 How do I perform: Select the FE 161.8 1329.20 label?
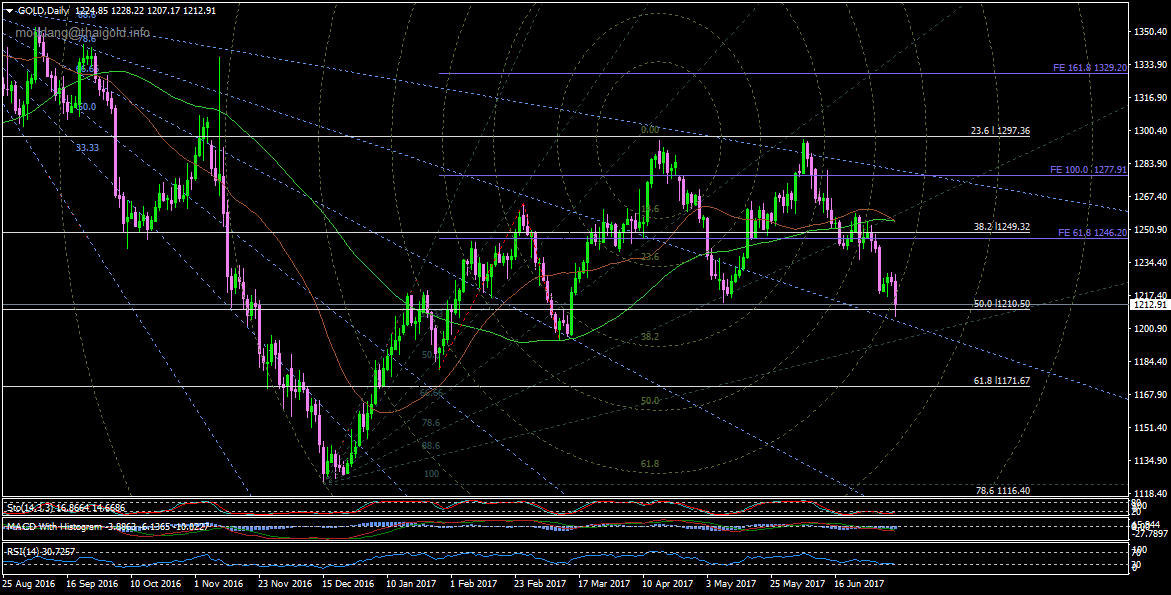1089,67
